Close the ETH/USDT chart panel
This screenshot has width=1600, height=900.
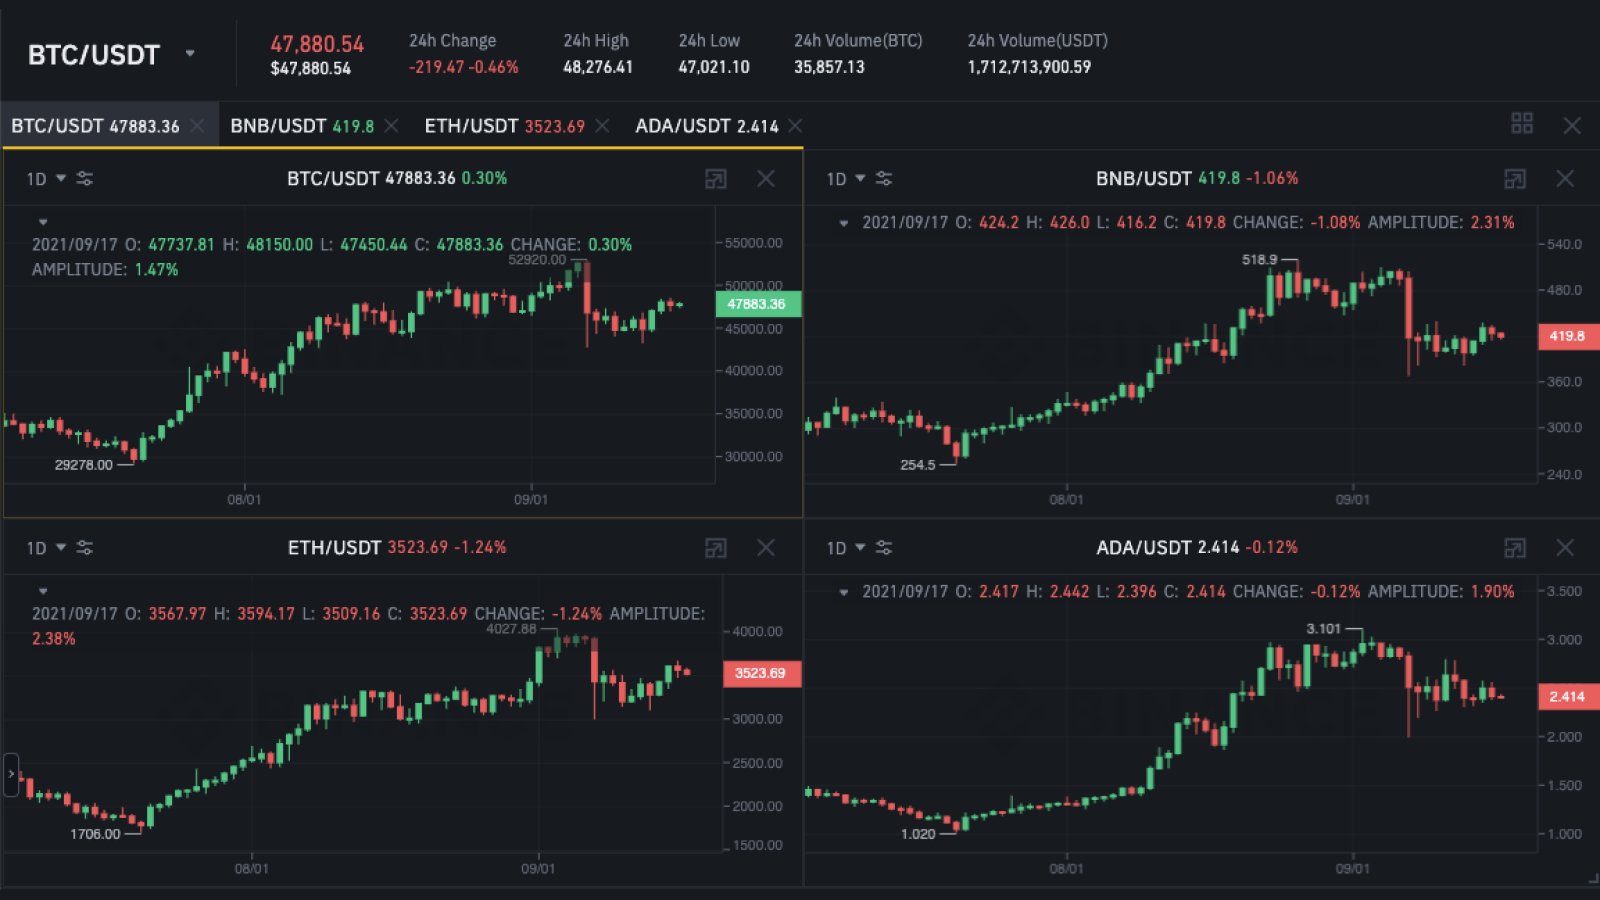point(766,548)
